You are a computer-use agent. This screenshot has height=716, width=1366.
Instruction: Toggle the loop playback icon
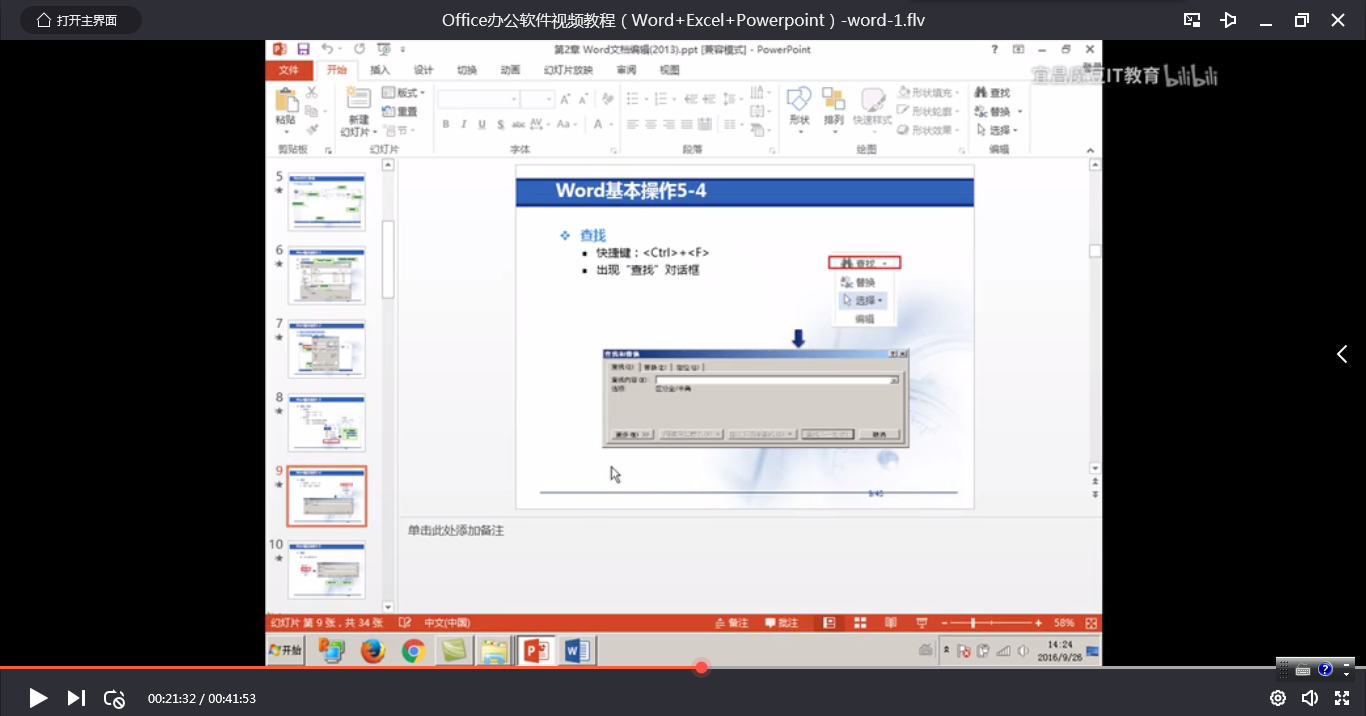click(x=115, y=698)
